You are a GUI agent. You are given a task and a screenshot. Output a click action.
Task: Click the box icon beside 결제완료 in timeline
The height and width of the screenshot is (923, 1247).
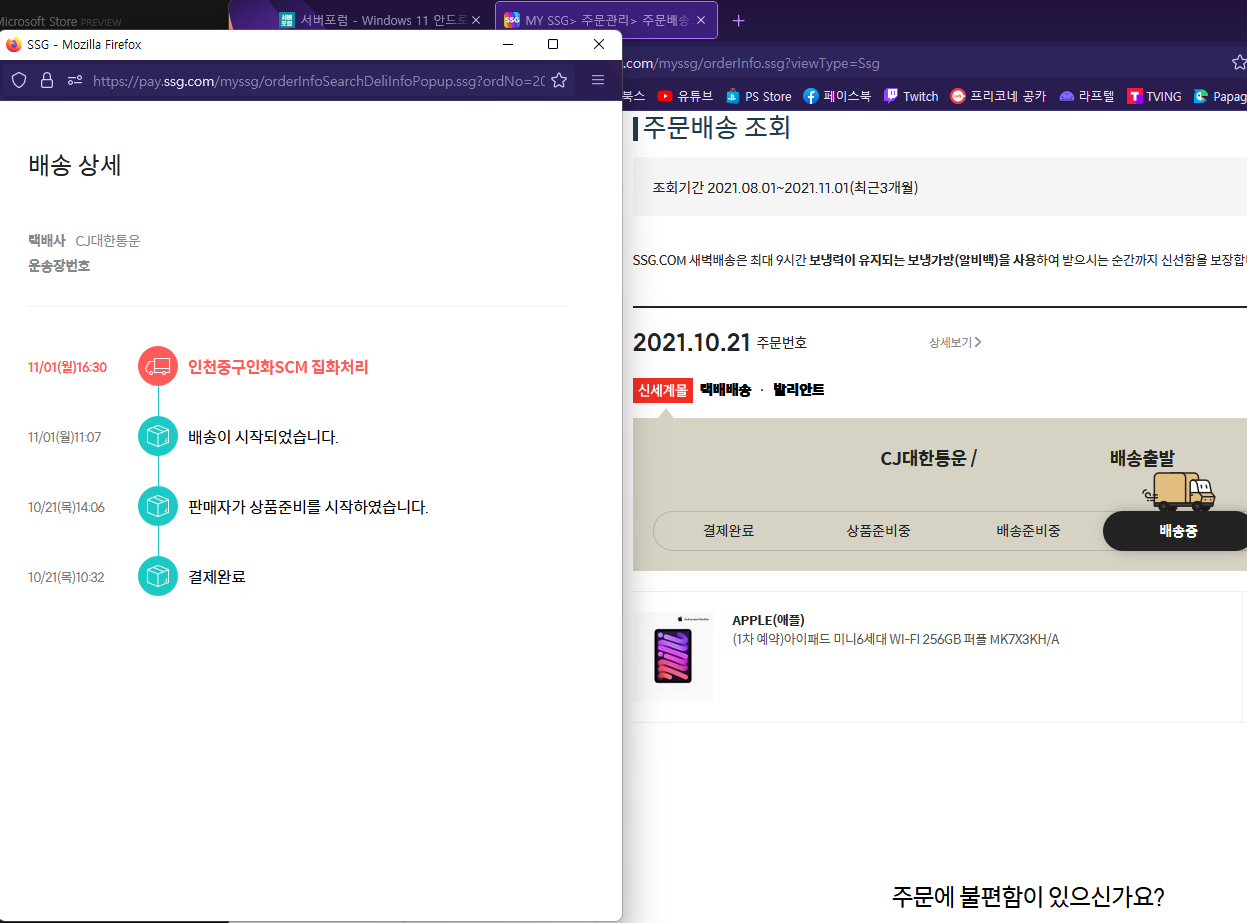pos(158,577)
